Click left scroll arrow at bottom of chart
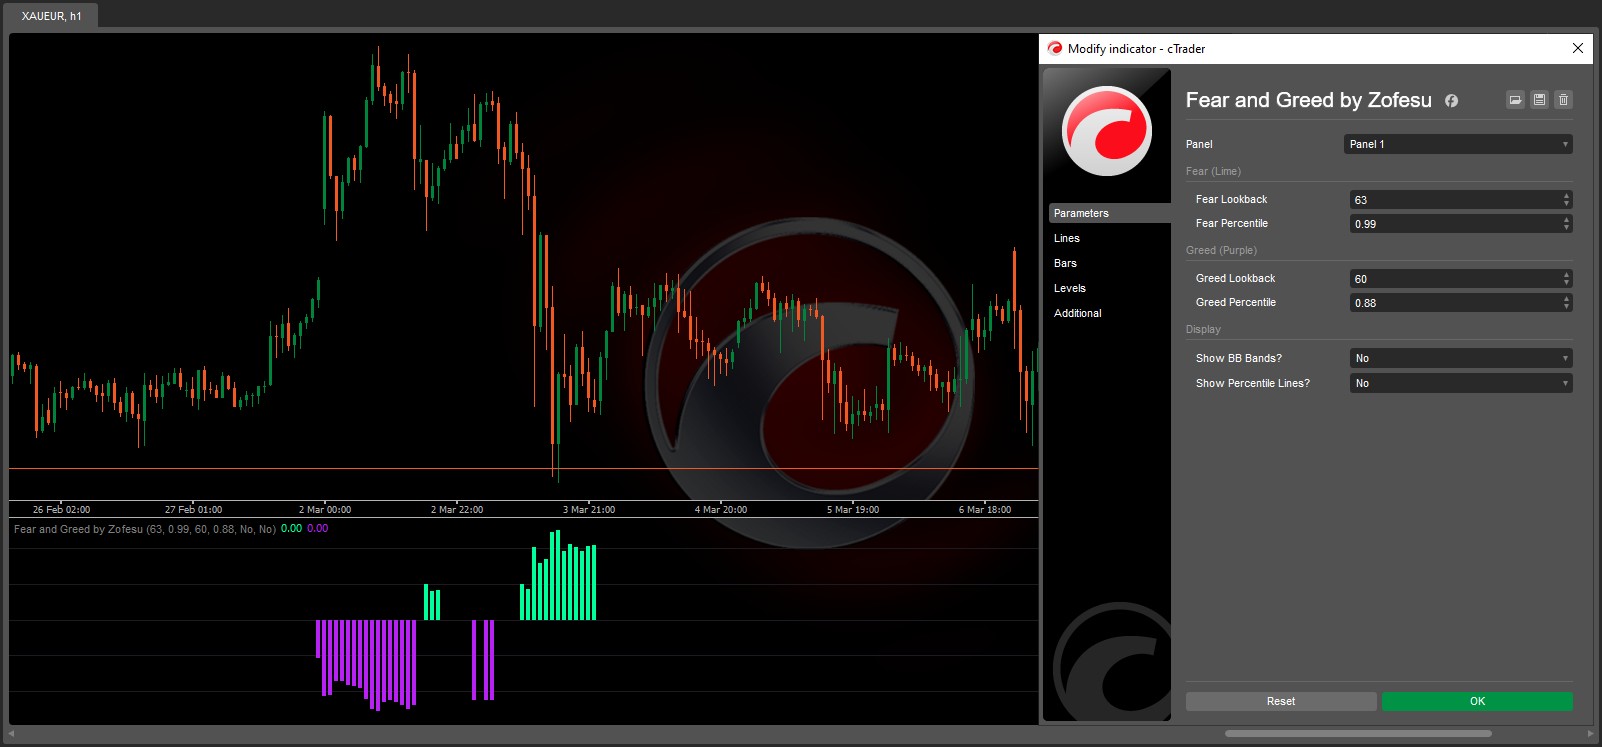This screenshot has width=1602, height=747. tap(11, 734)
